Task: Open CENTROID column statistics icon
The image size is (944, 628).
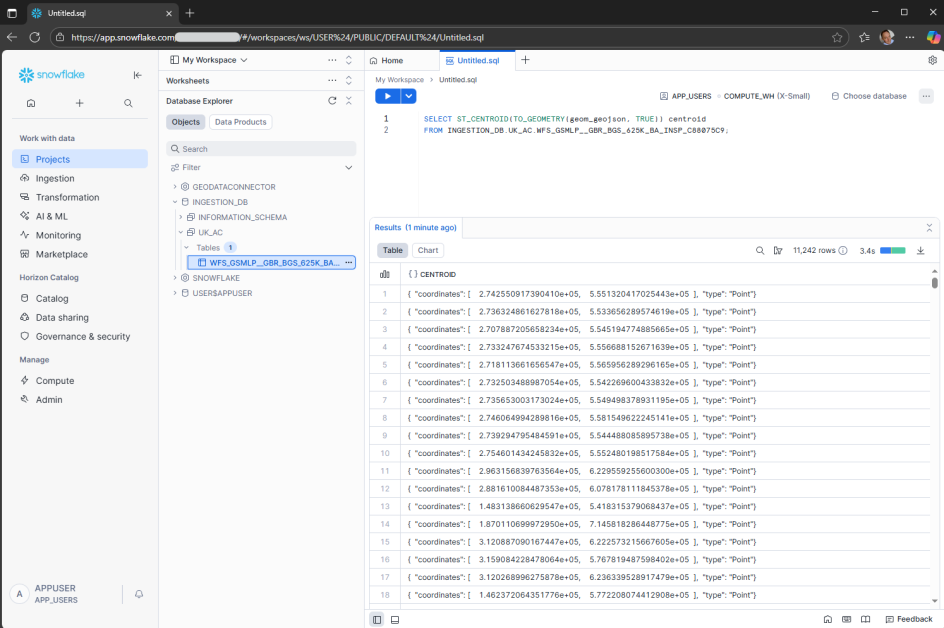Action: pos(385,275)
